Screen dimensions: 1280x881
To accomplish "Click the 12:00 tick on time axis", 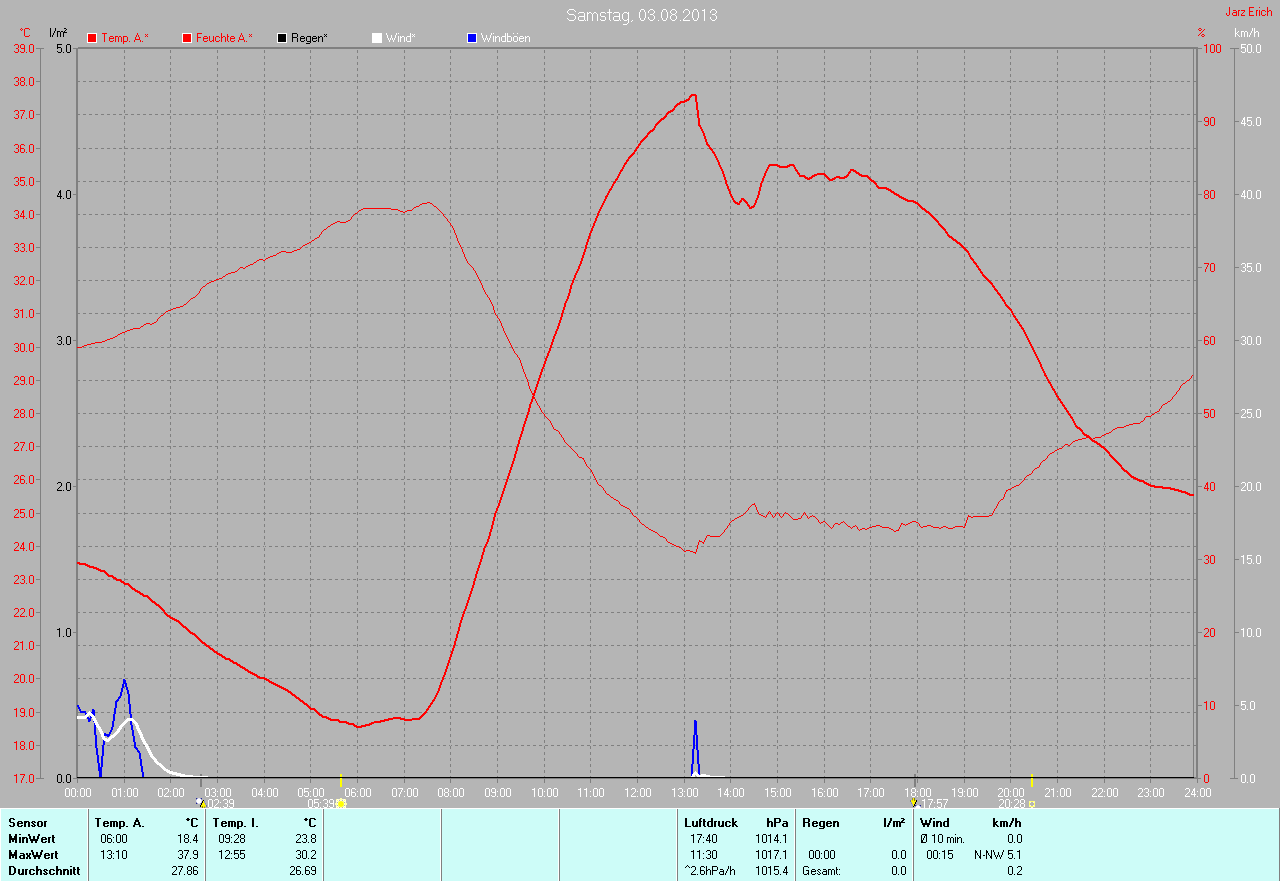I will (x=637, y=792).
